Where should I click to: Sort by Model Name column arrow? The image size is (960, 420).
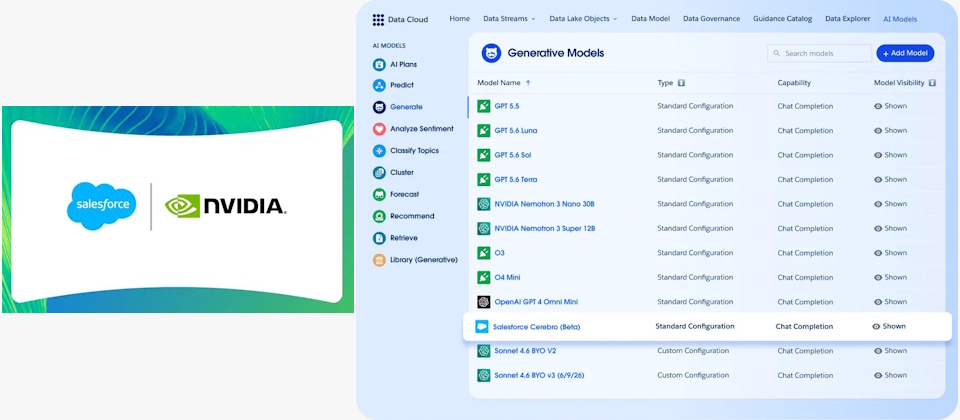528,83
